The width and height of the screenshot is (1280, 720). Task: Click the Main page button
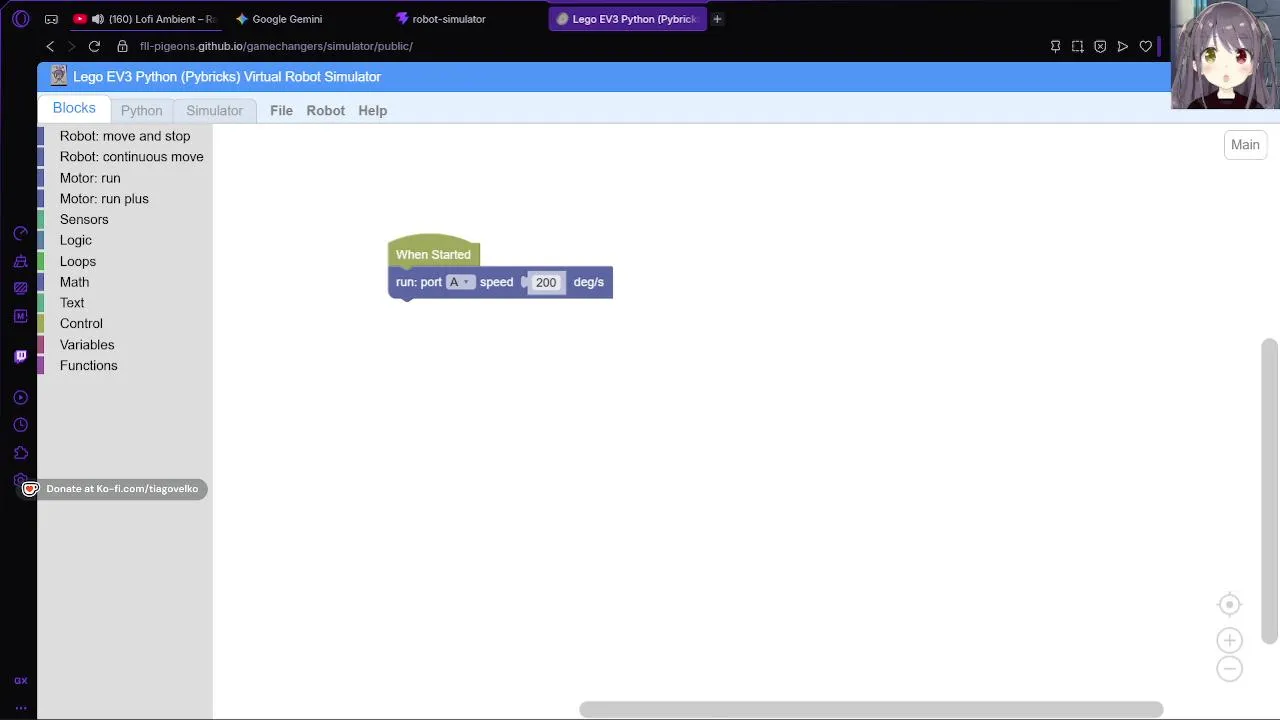(x=1245, y=145)
